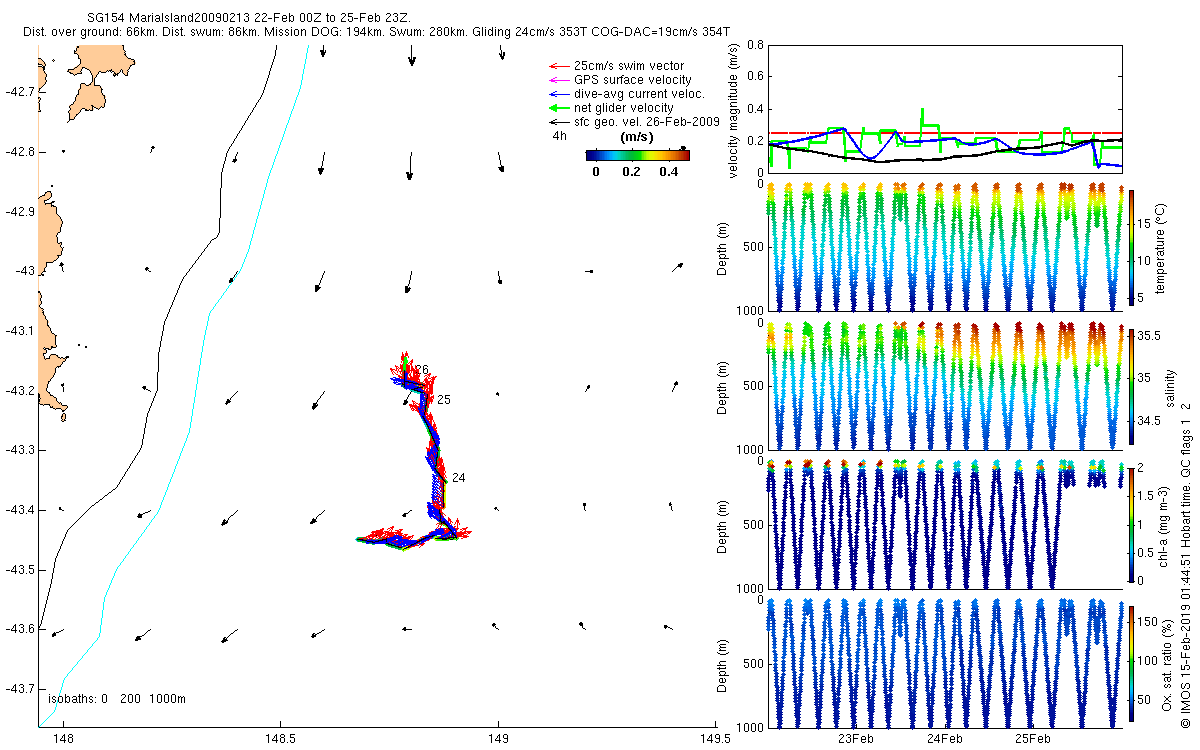This screenshot has width=1200, height=750.
Task: Click the '23Feb' time axis label
Action: click(x=856, y=739)
